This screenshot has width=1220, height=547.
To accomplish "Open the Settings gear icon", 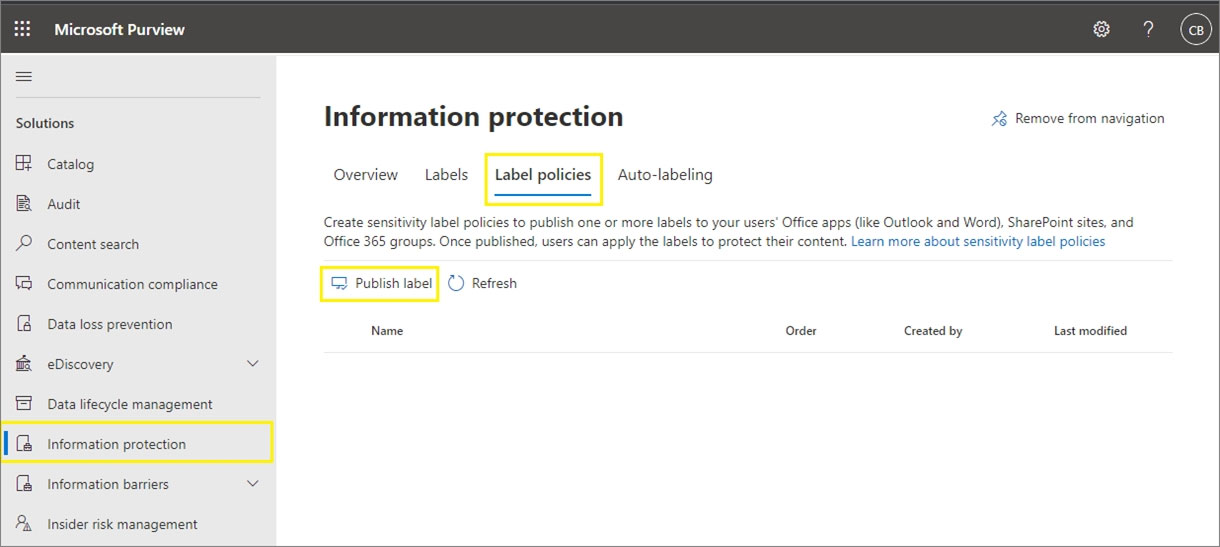I will tap(1101, 29).
